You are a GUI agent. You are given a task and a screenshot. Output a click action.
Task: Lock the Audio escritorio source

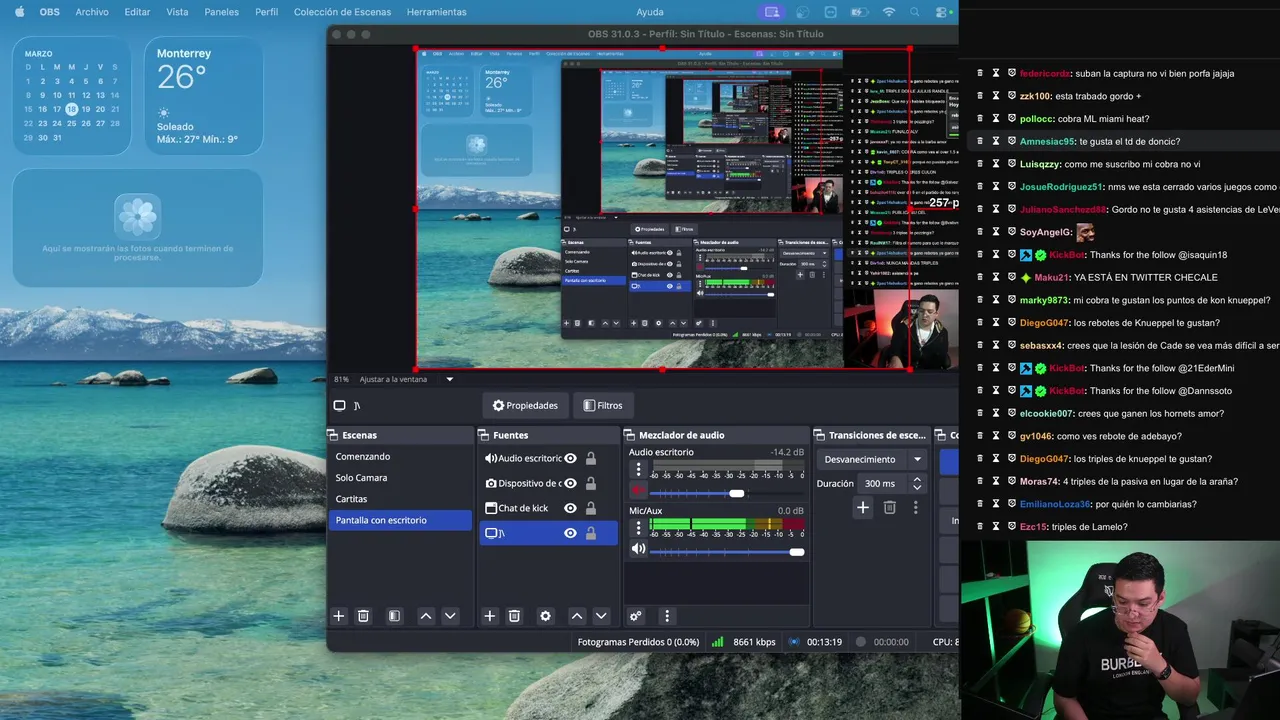point(591,458)
